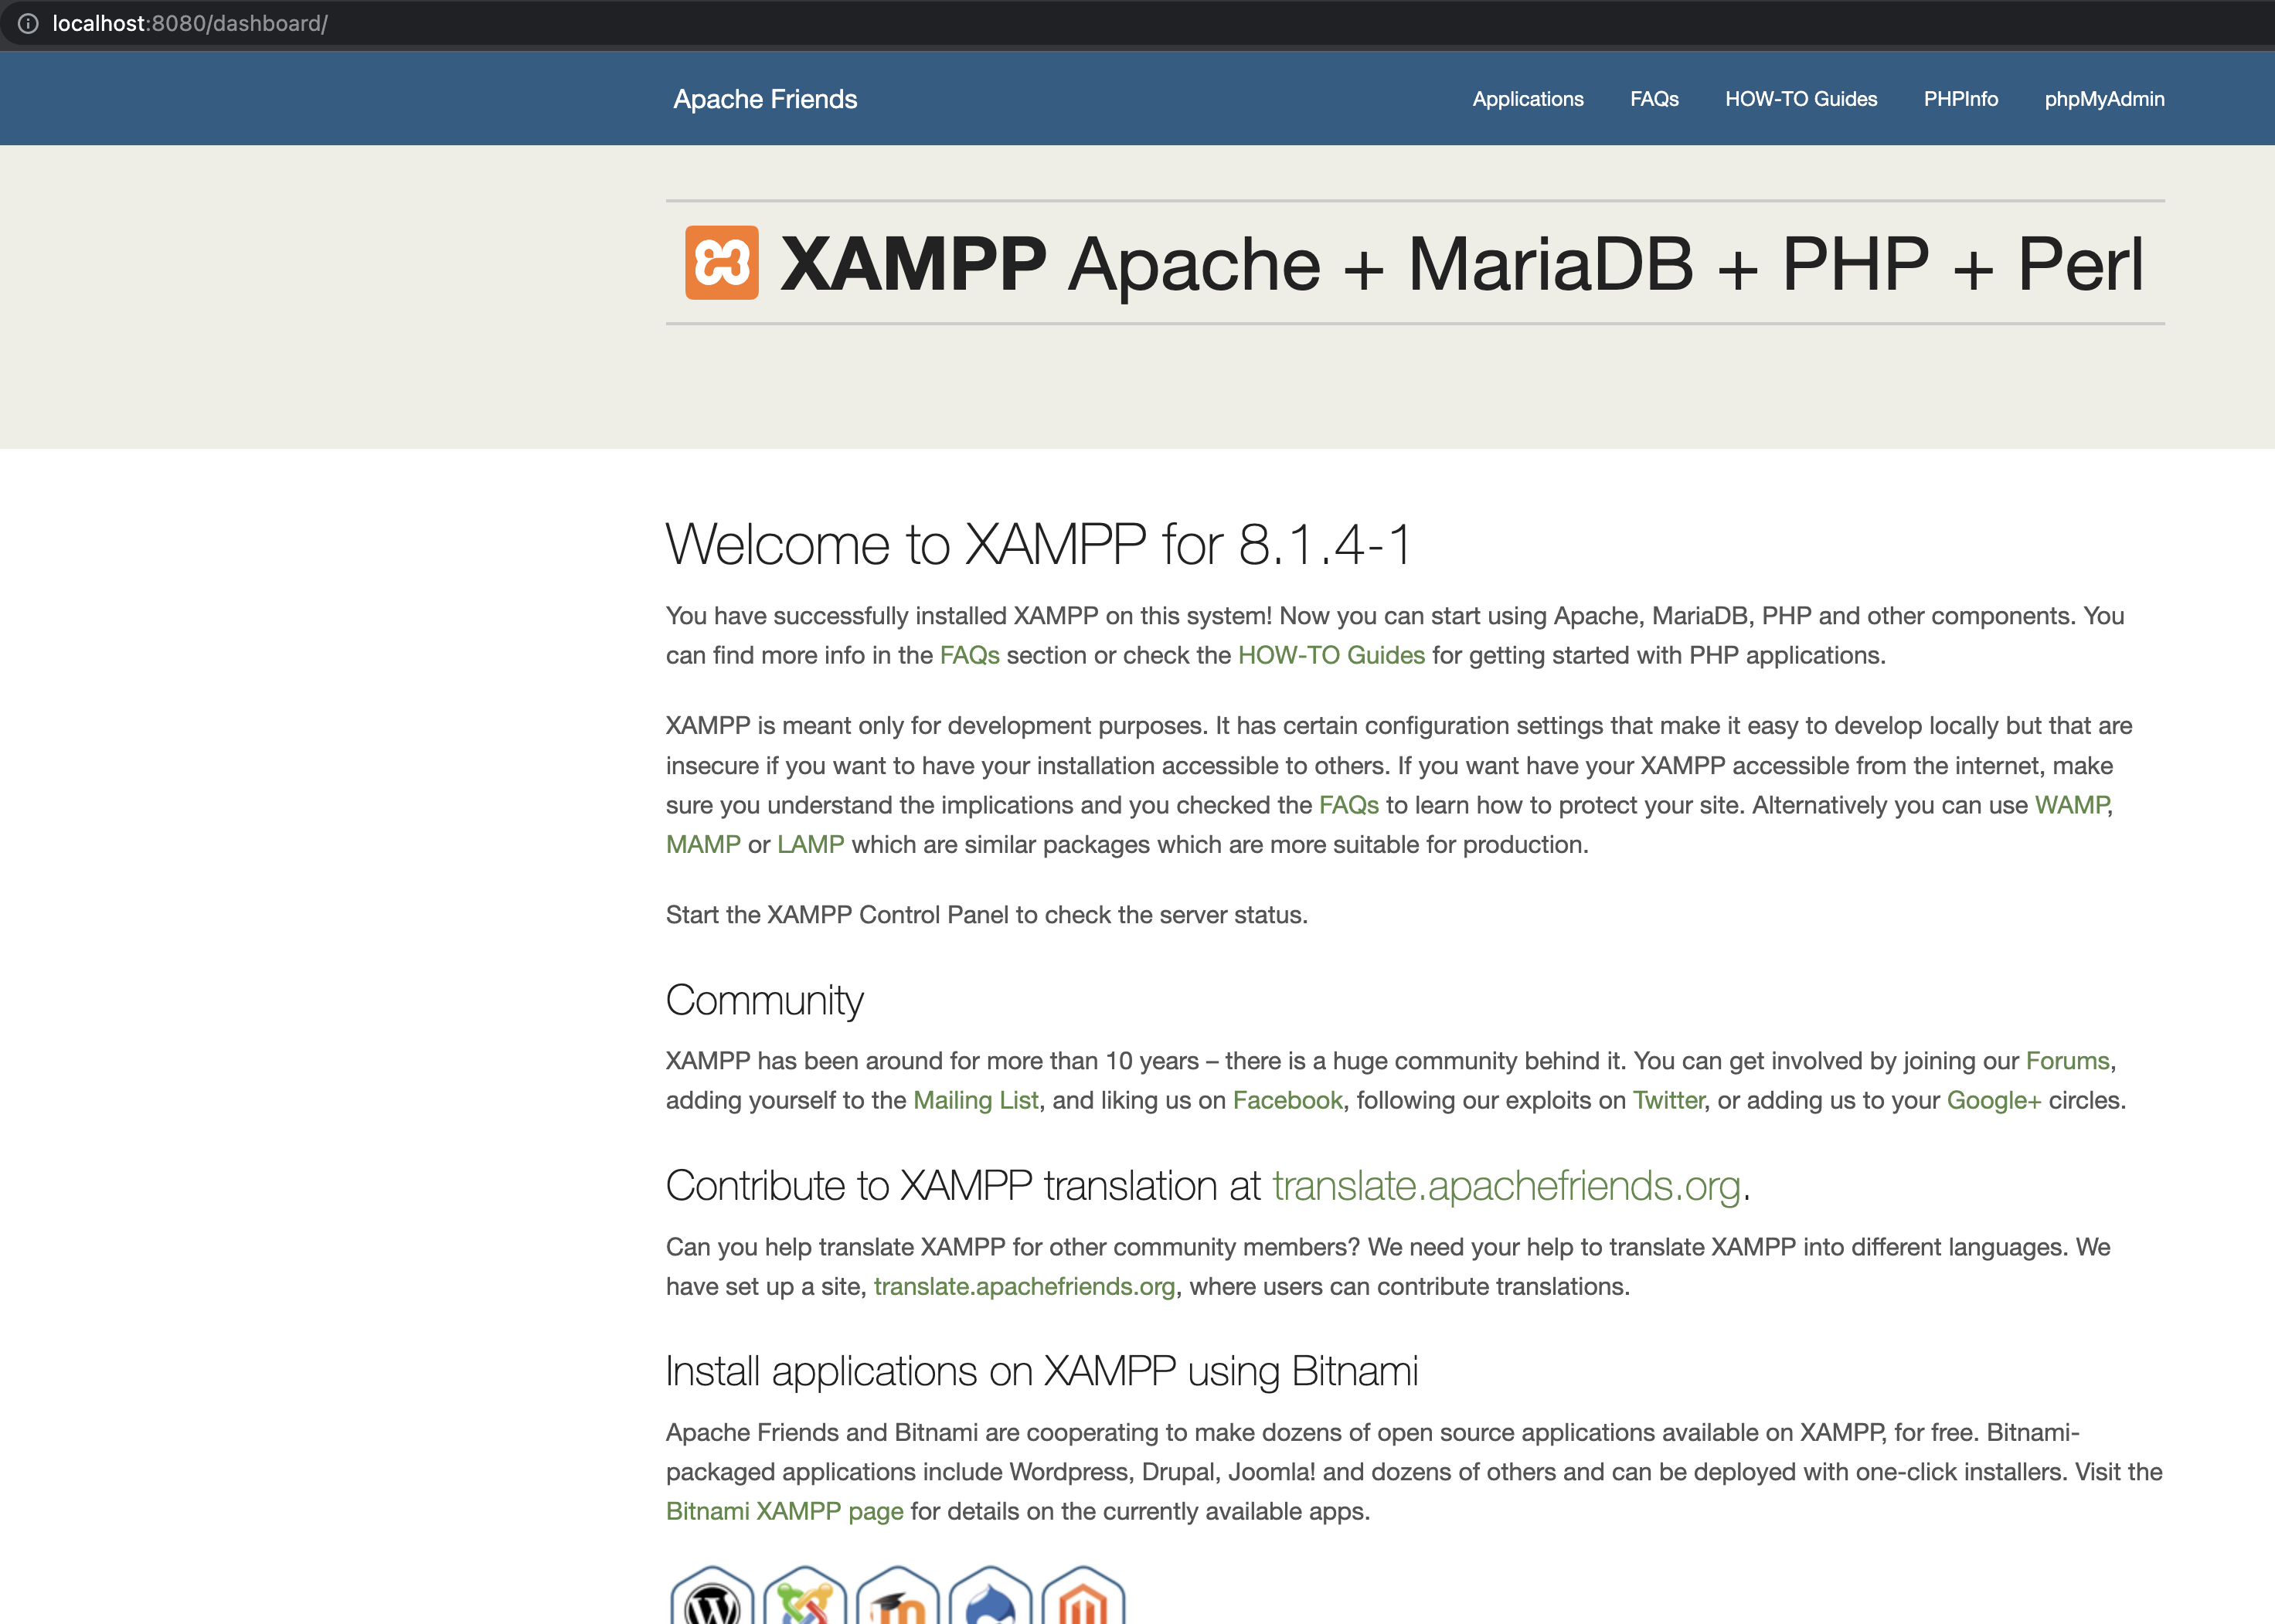Viewport: 2275px width, 1624px height.
Task: Follow the LAMP link
Action: pyautogui.click(x=810, y=844)
